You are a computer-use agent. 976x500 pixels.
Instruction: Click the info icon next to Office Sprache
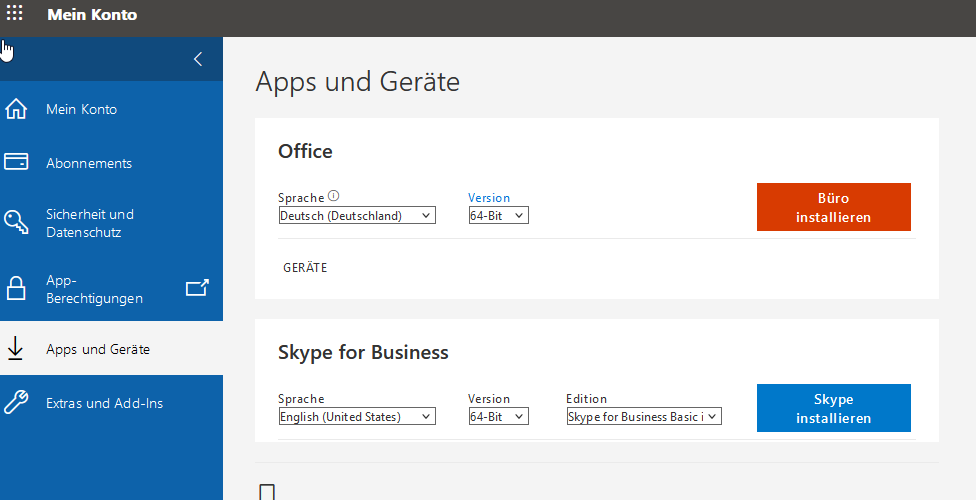[x=334, y=196]
